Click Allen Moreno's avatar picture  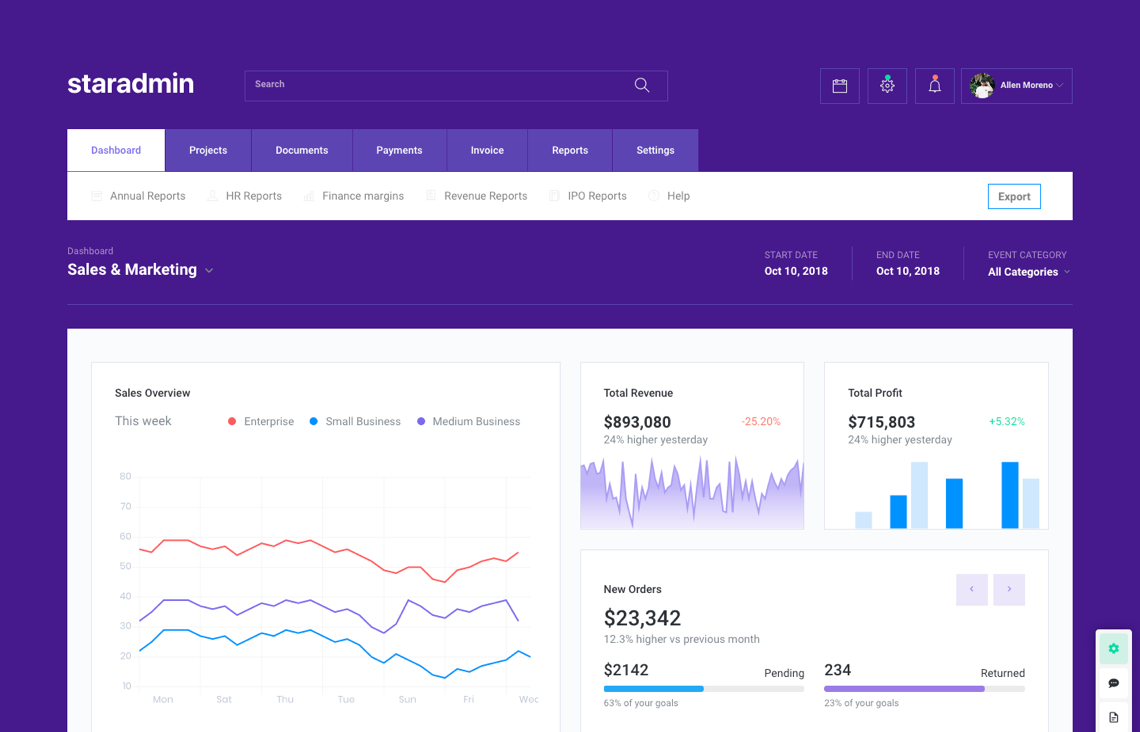[982, 86]
